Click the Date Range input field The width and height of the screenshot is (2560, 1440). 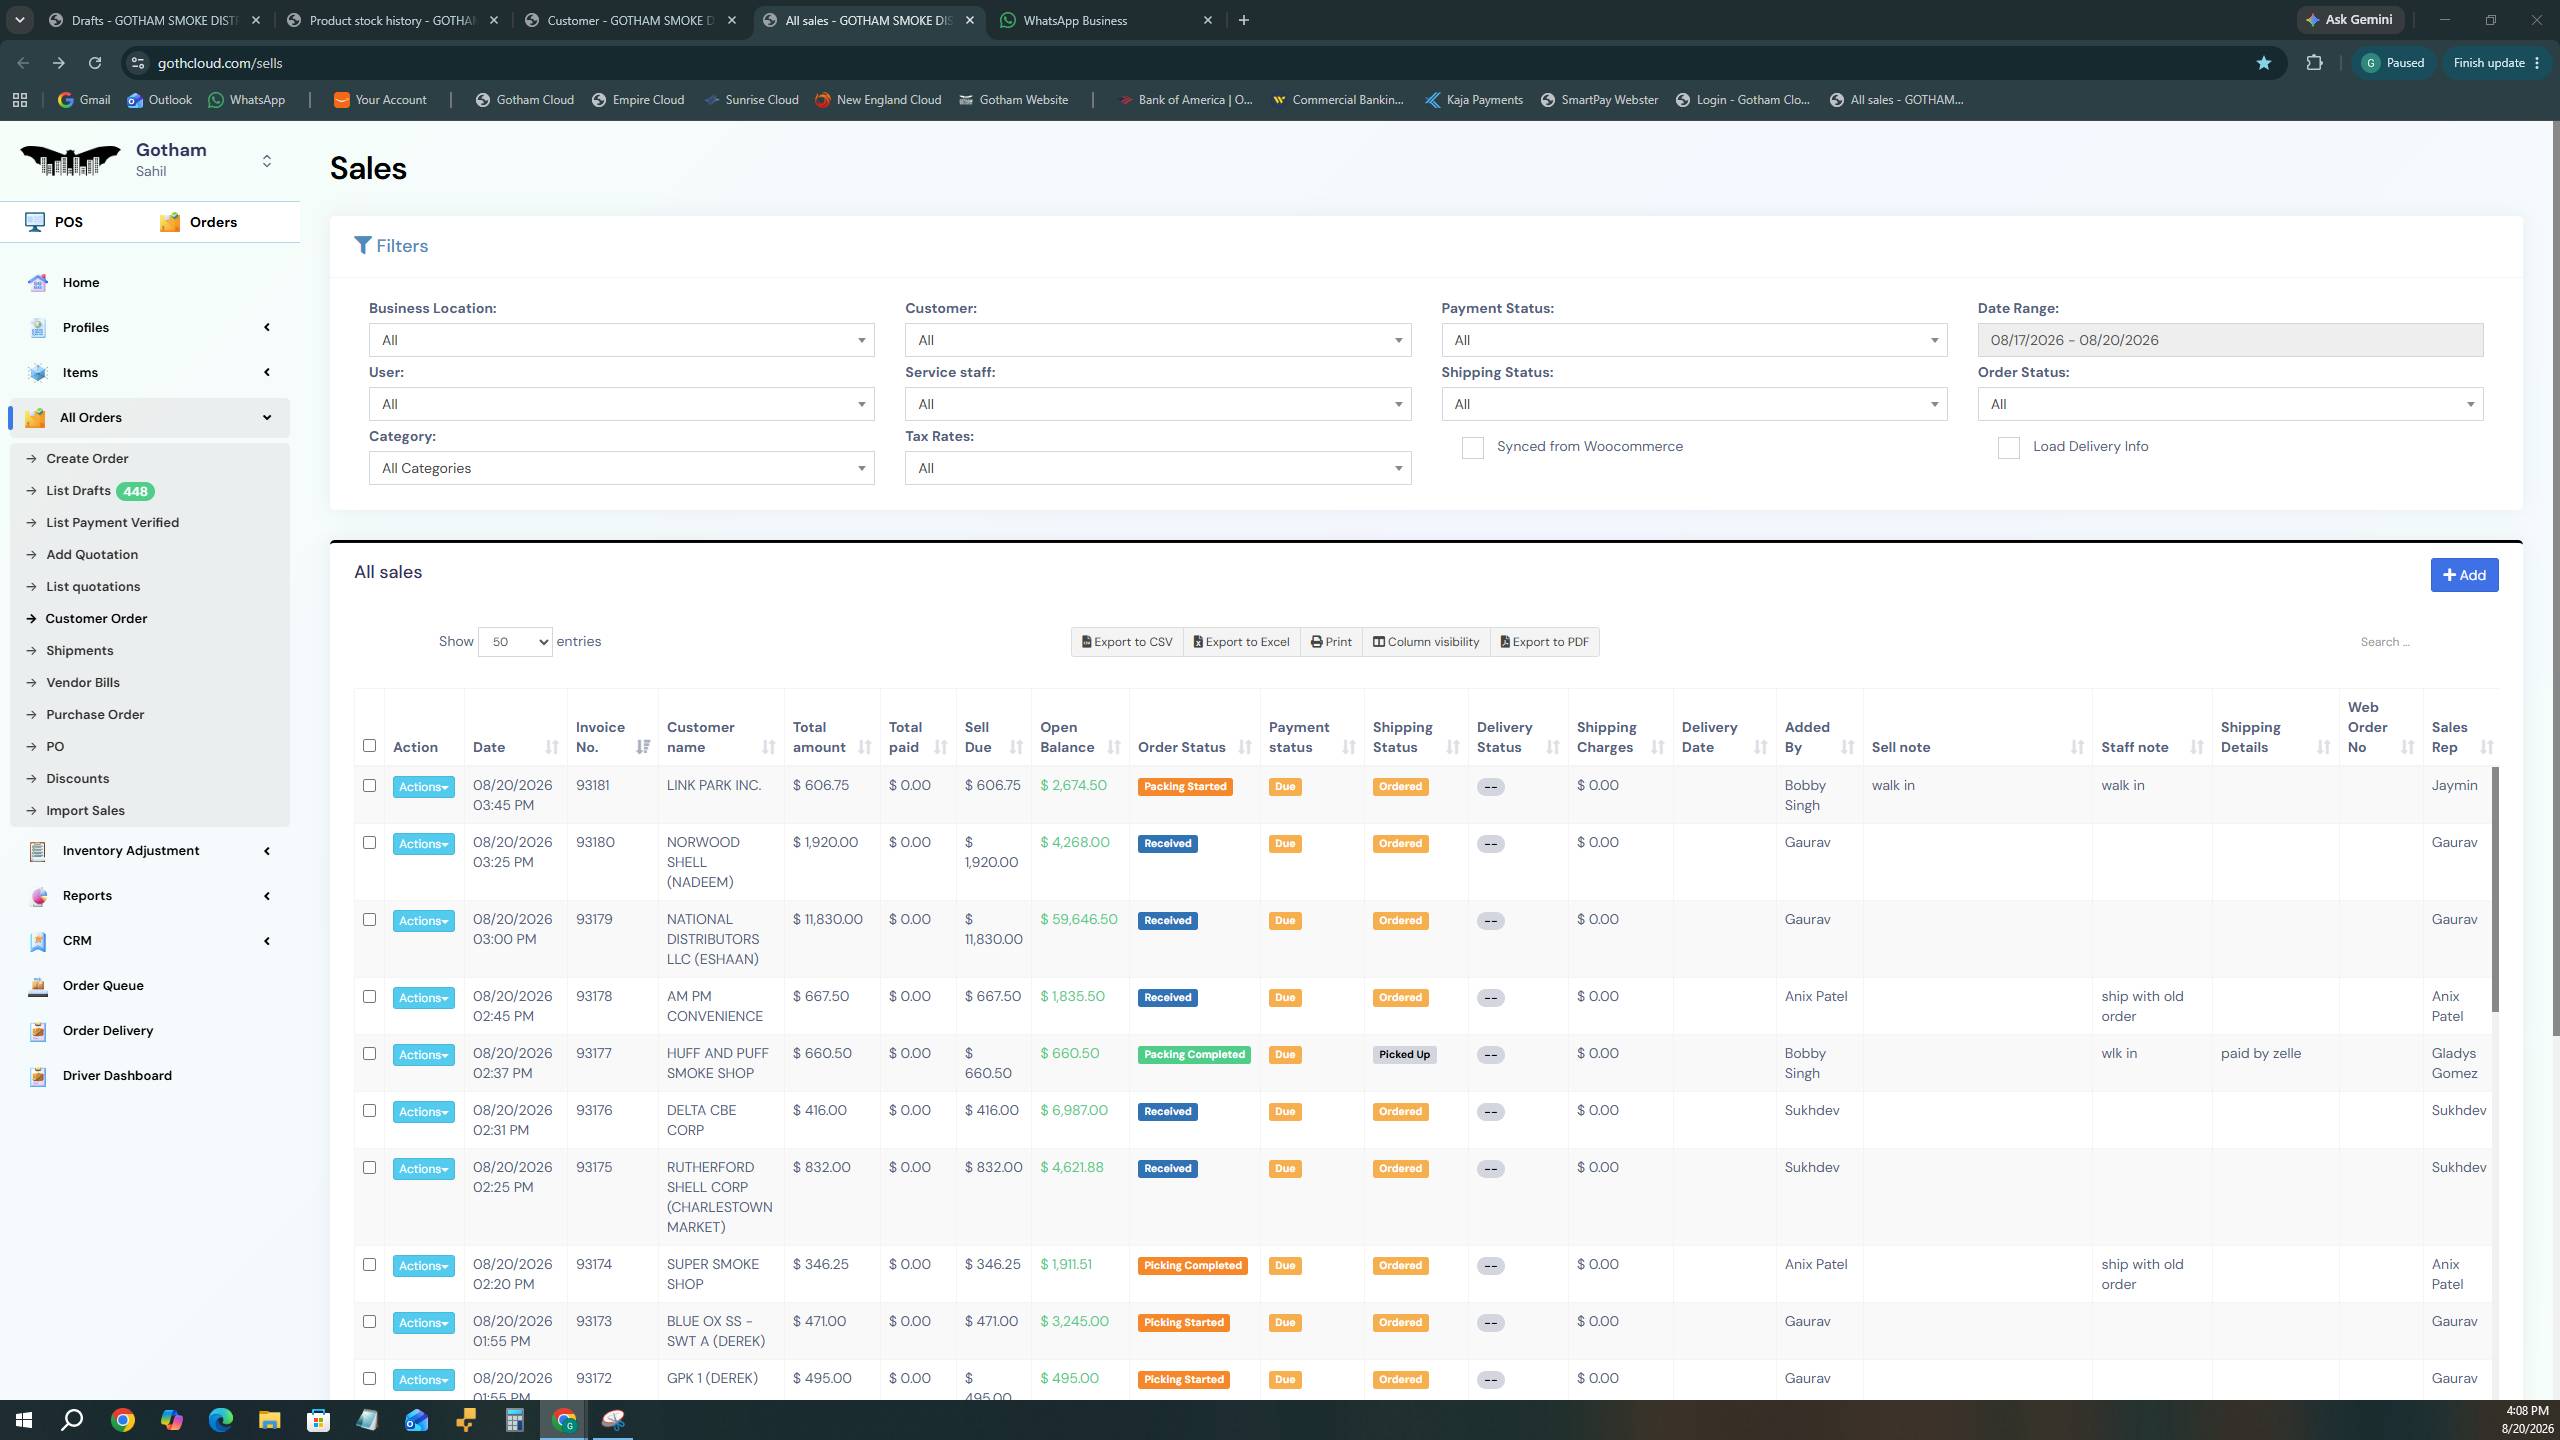(x=2230, y=340)
